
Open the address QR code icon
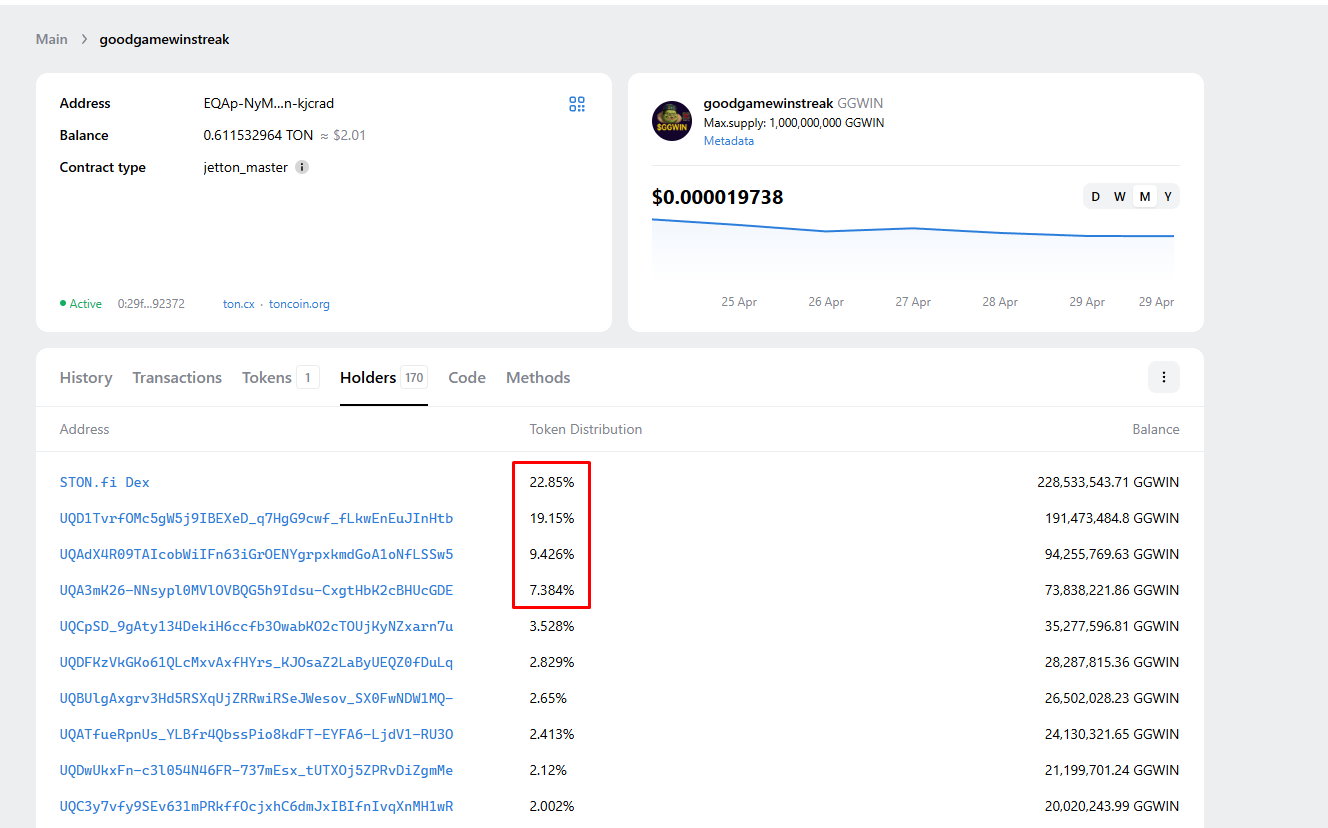point(577,104)
